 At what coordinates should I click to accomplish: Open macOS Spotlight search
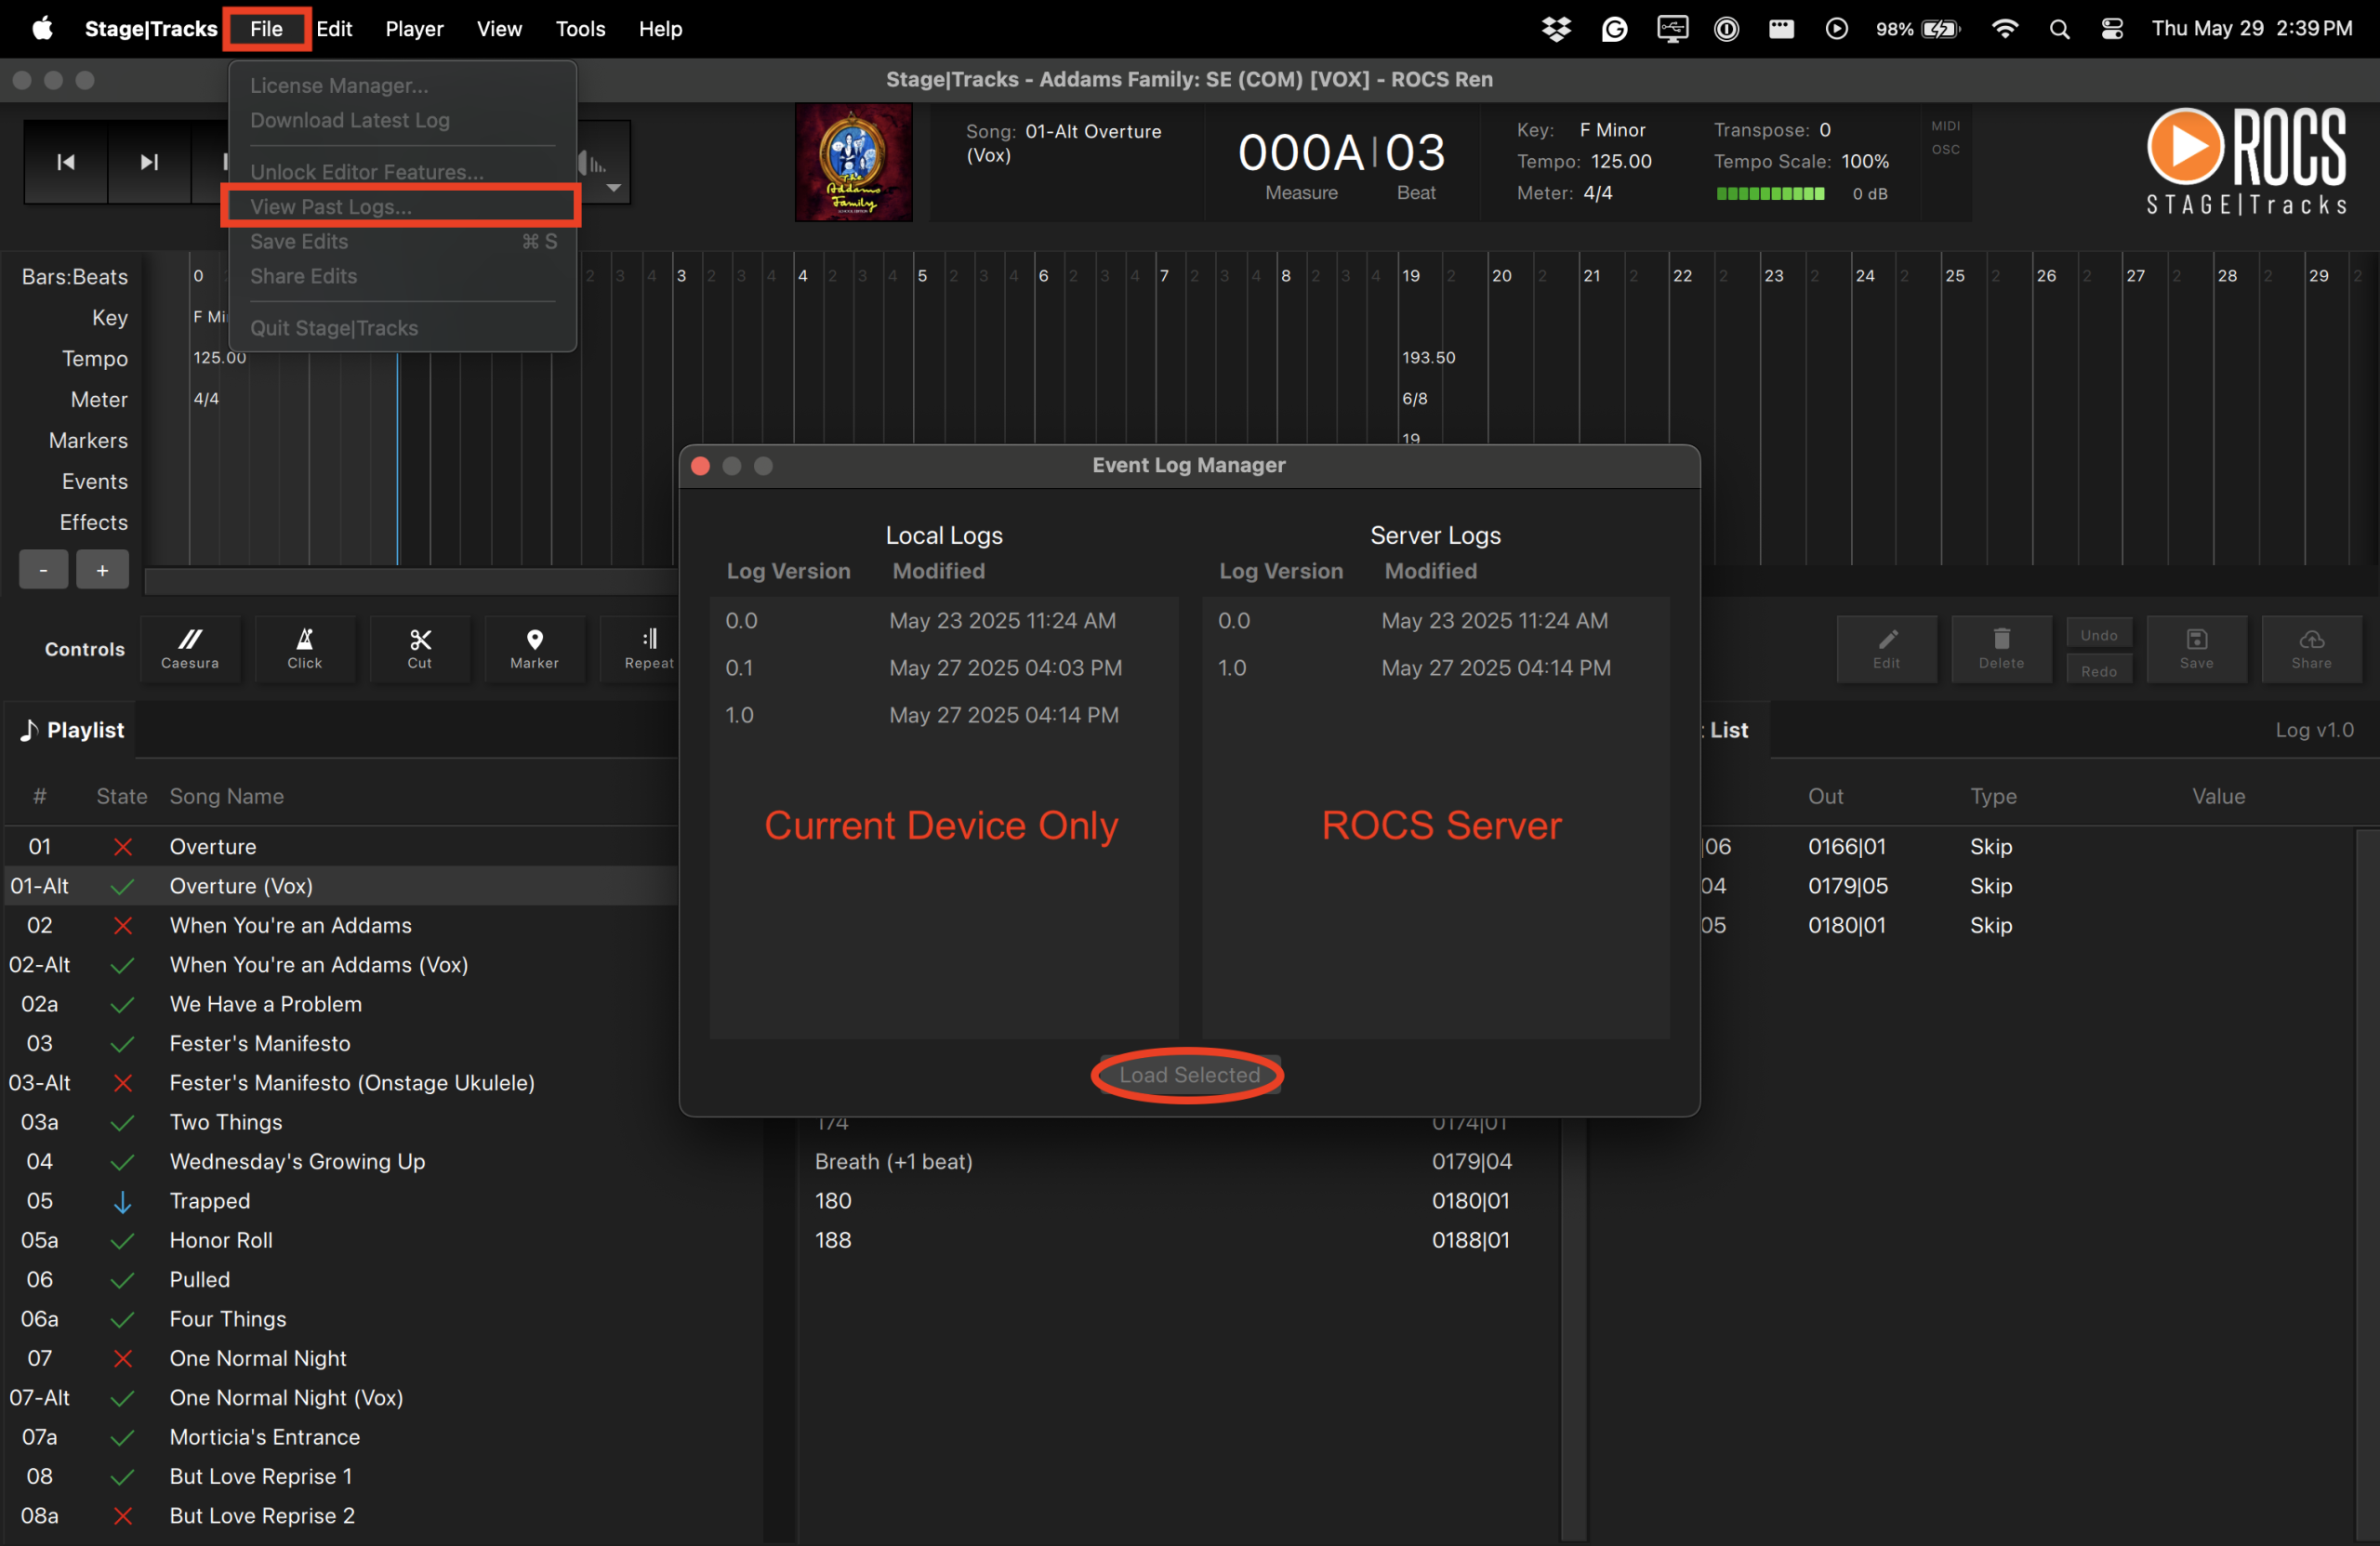pyautogui.click(x=2059, y=29)
